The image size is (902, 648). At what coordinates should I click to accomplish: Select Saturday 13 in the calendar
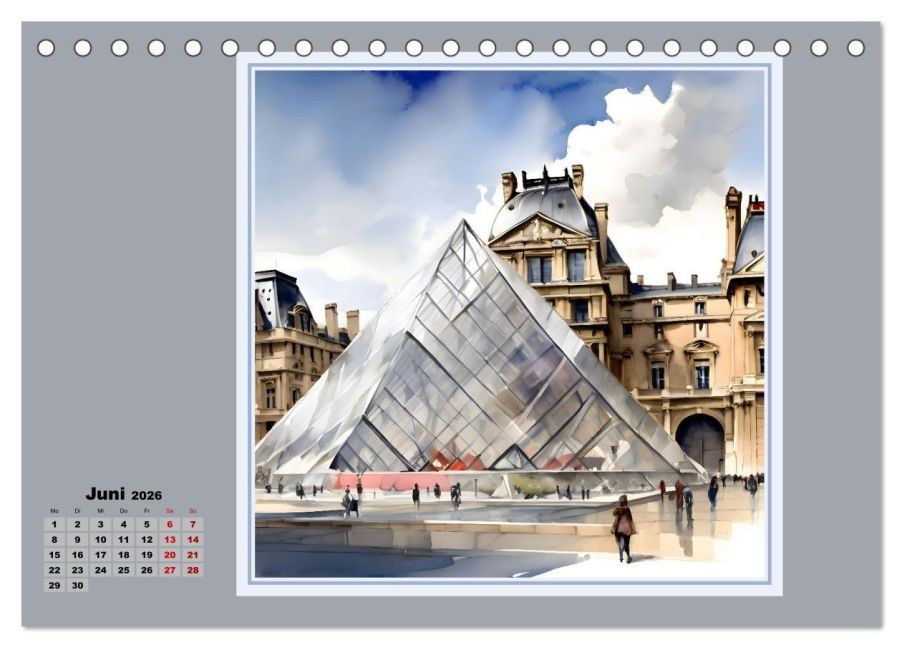[x=170, y=540]
